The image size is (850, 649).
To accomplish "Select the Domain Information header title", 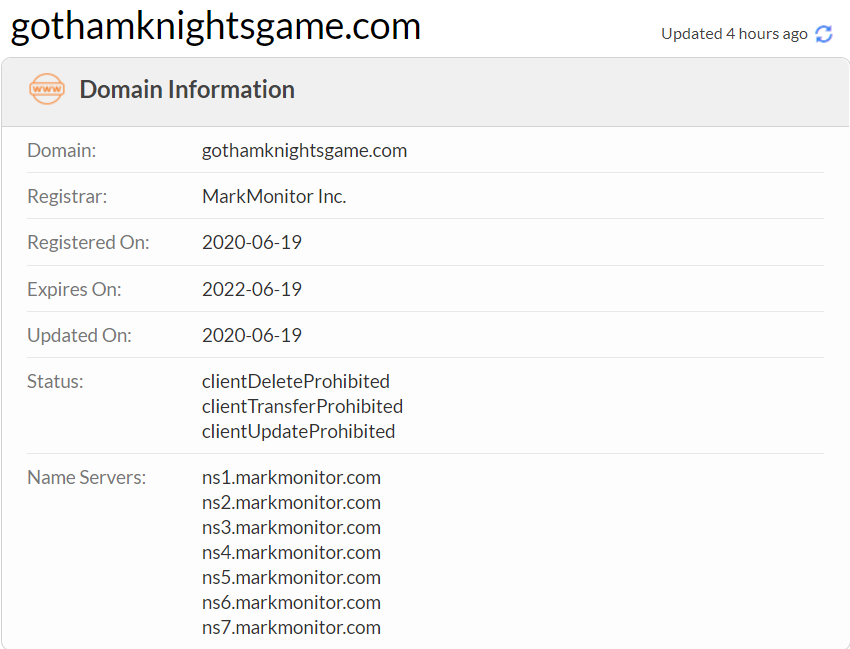I will [x=187, y=89].
